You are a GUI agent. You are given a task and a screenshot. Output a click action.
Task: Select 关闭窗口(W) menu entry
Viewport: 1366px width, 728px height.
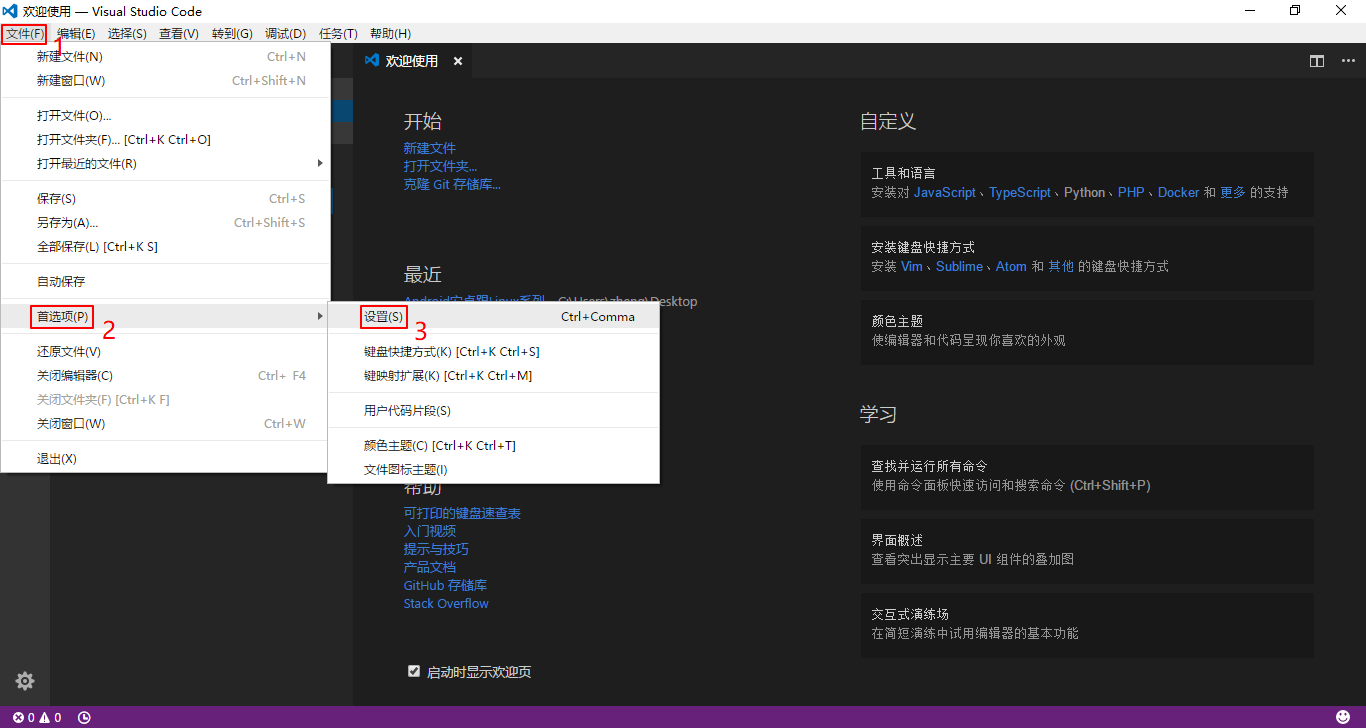point(165,423)
